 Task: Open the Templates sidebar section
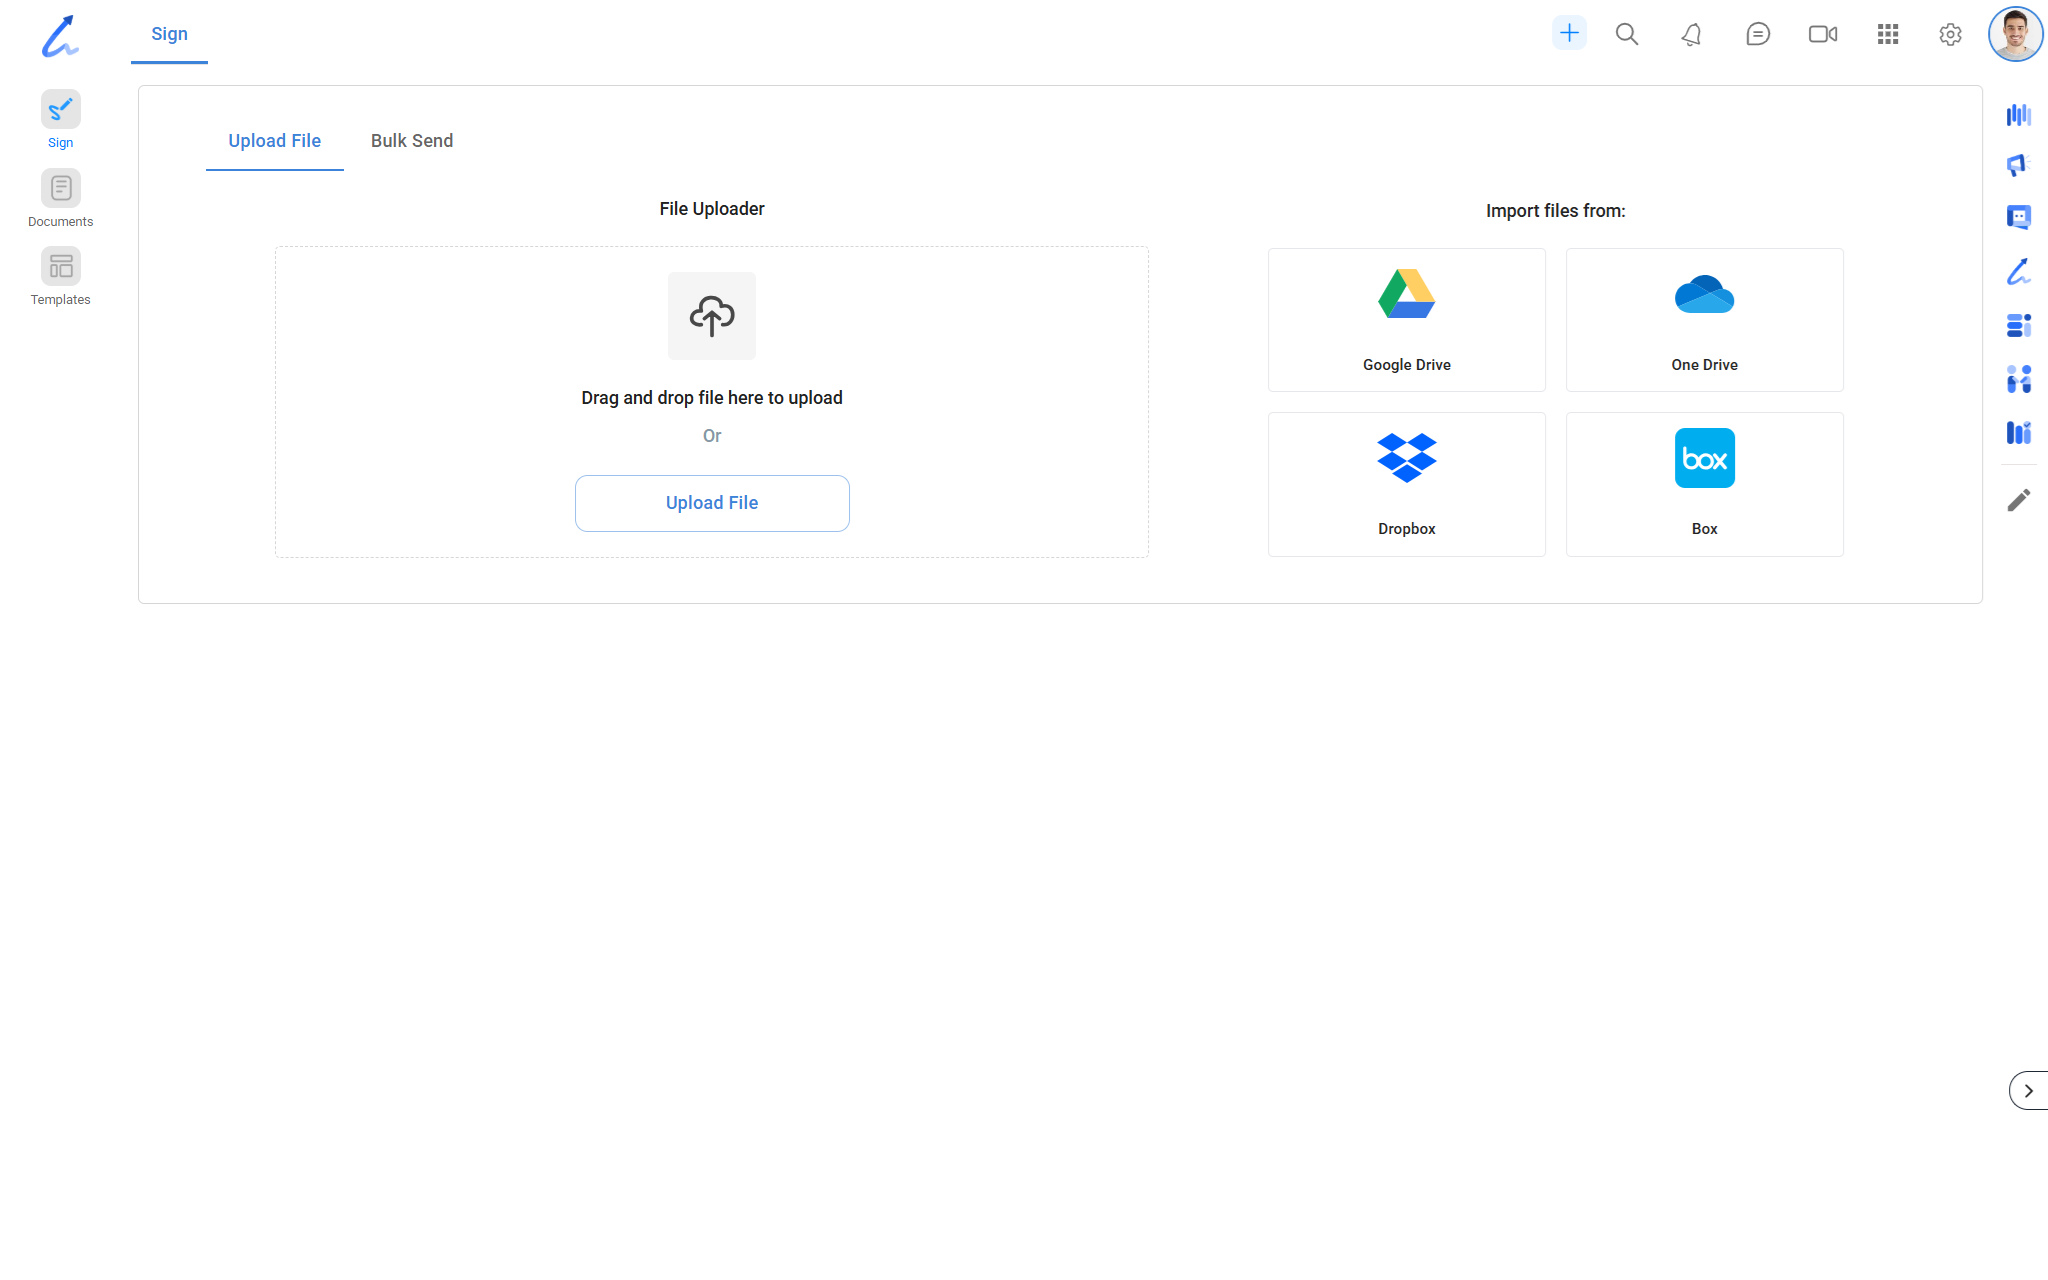(60, 267)
